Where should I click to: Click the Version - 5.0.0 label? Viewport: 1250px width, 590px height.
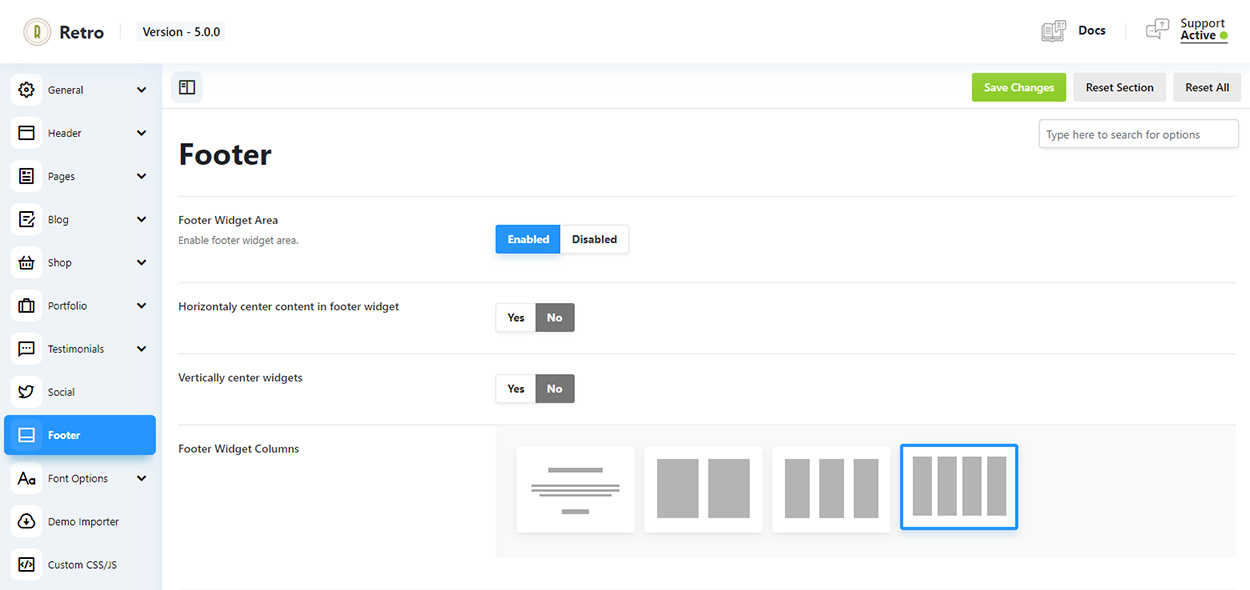tap(181, 32)
